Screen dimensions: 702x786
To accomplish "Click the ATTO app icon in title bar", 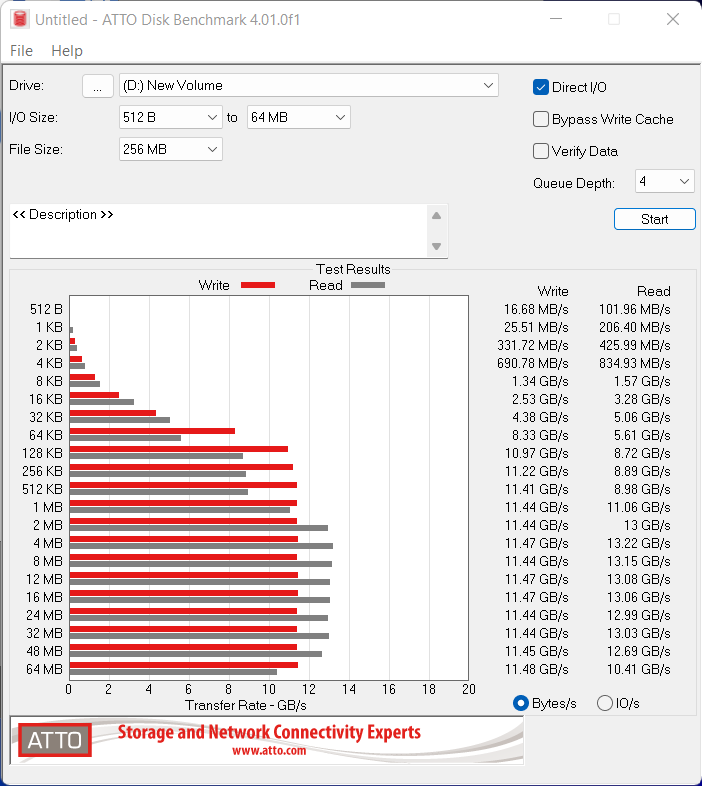I will point(17,19).
